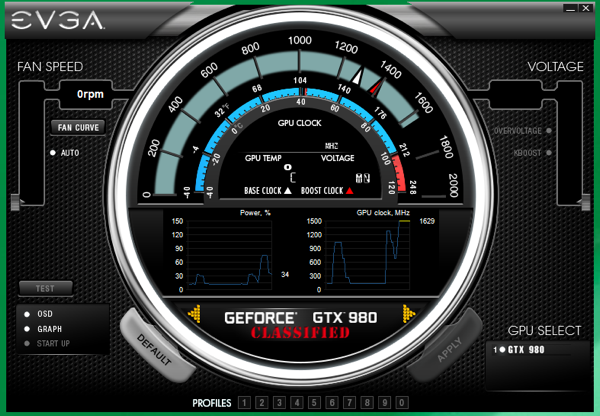
Task: Click the GPU TEMP label
Action: 263,158
